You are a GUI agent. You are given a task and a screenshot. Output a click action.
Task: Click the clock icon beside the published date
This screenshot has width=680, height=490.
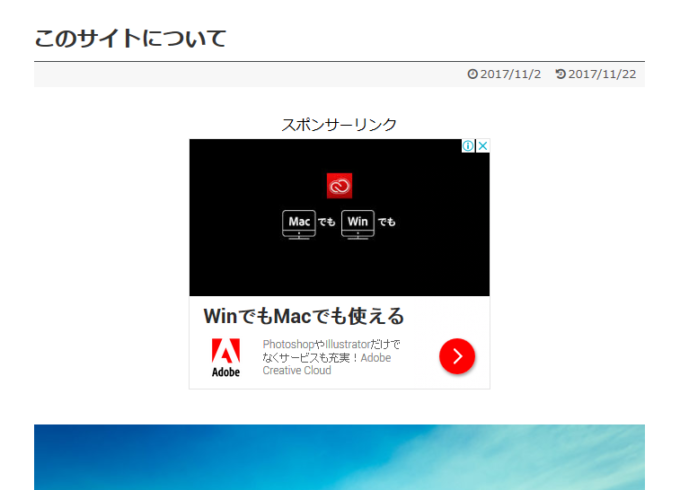(x=472, y=74)
